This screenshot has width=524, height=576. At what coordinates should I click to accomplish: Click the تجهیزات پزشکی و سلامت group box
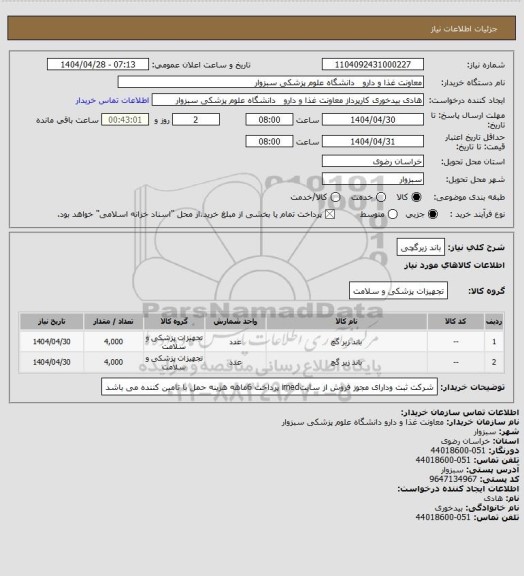pyautogui.click(x=398, y=291)
